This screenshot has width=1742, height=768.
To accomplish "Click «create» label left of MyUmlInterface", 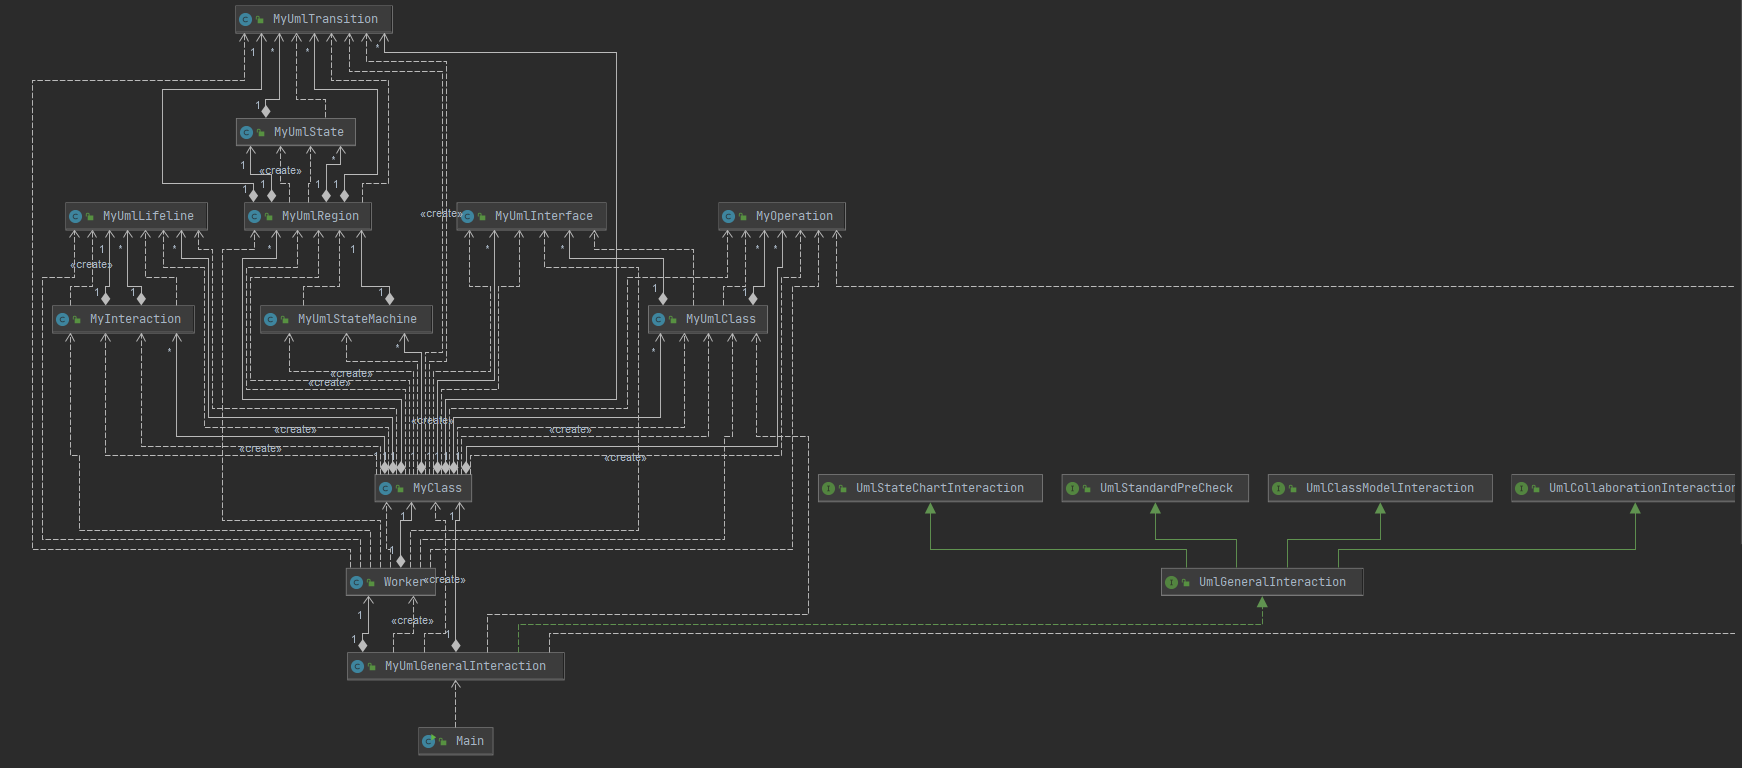I will [440, 214].
